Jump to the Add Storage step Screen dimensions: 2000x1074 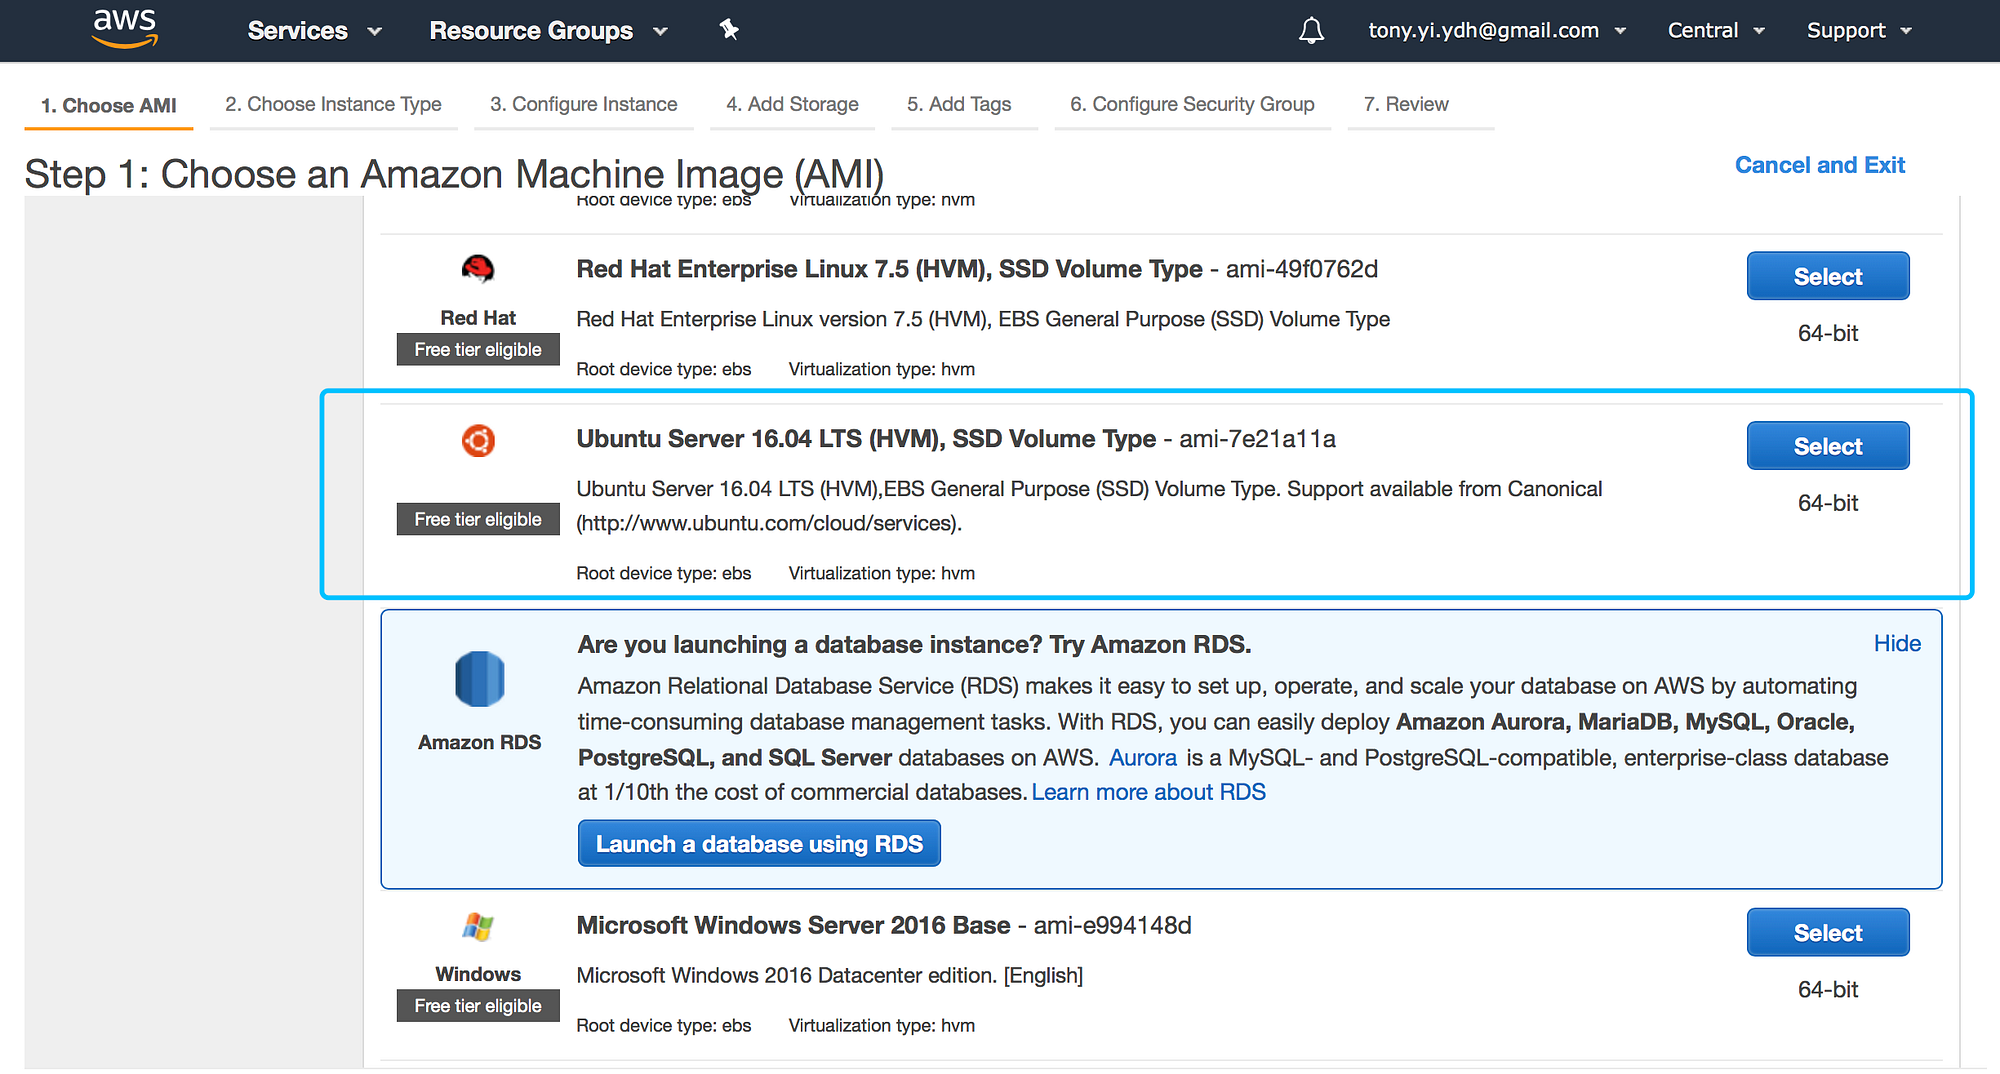tap(792, 104)
